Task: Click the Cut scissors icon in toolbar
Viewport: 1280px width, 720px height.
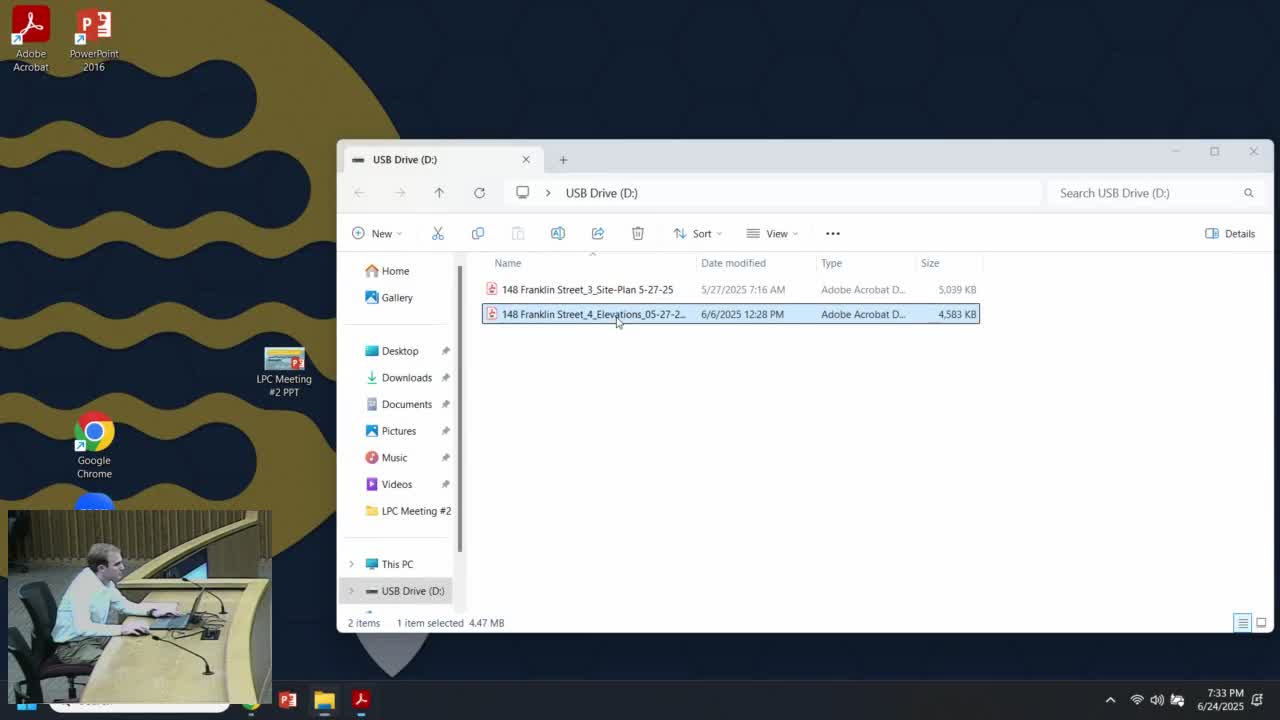Action: click(x=437, y=233)
